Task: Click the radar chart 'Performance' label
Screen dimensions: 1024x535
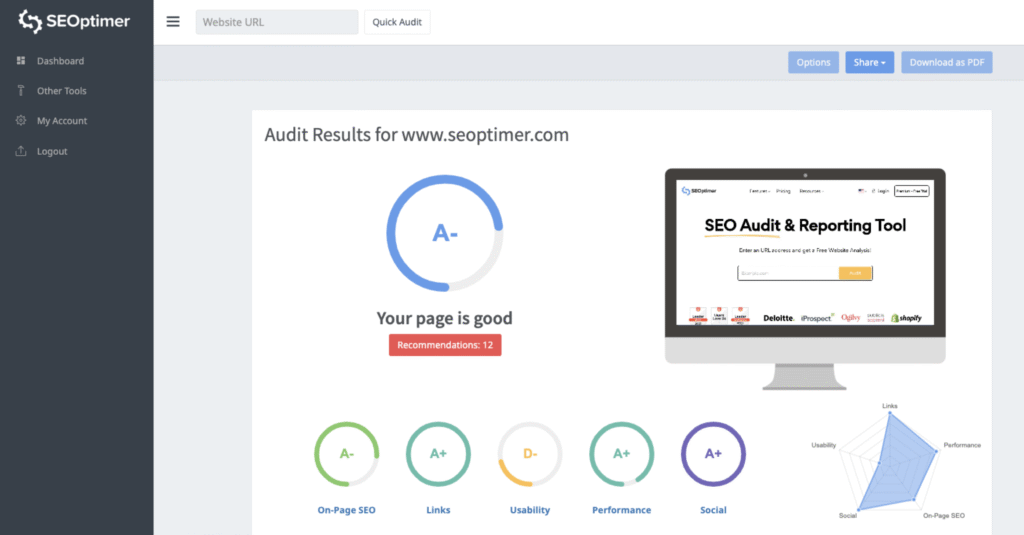Action: (x=962, y=445)
